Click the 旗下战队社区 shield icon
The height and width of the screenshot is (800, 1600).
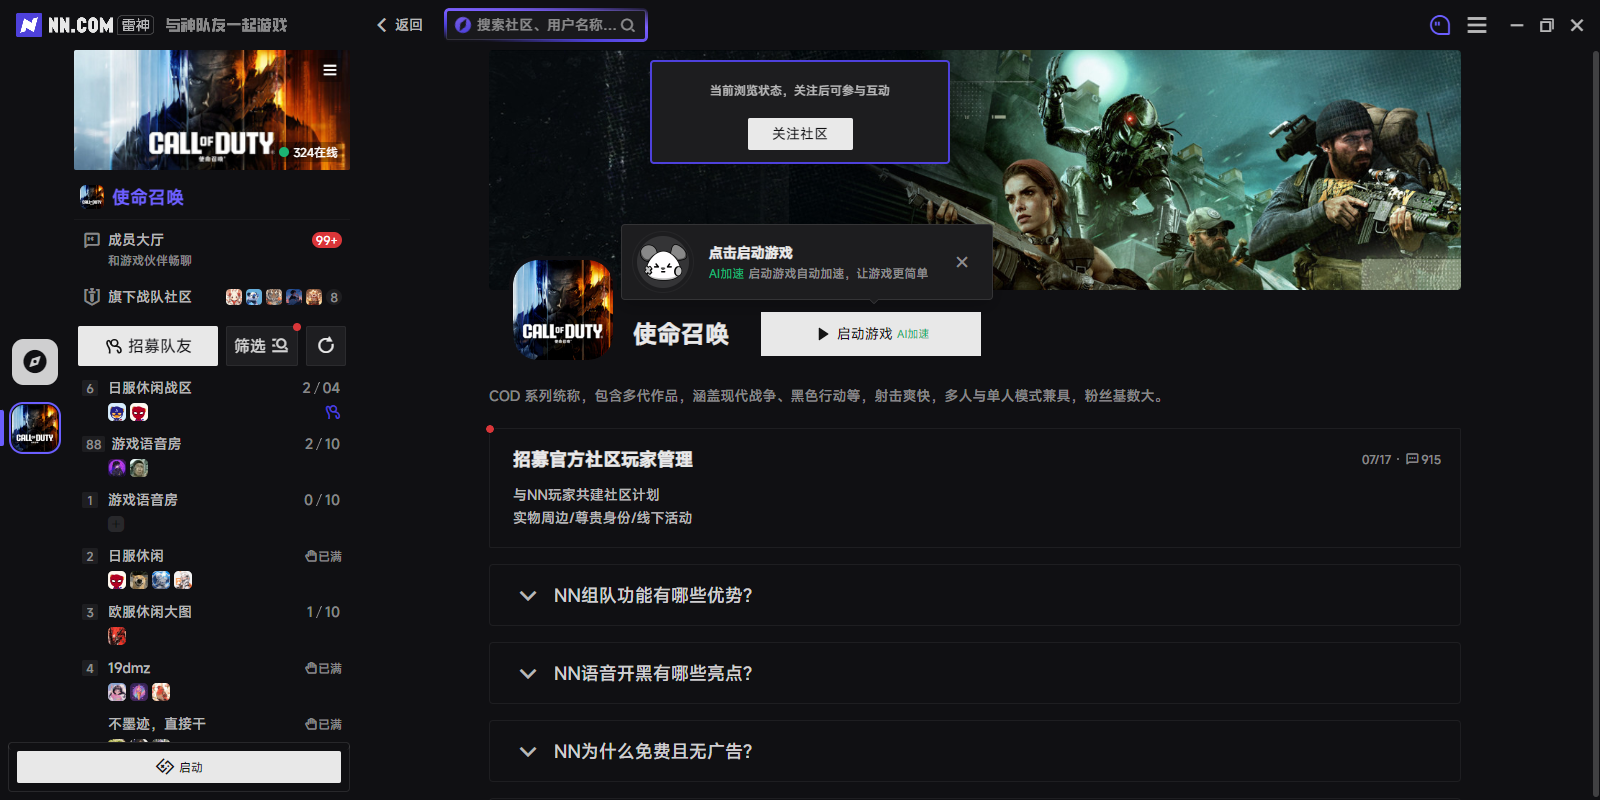coord(92,297)
